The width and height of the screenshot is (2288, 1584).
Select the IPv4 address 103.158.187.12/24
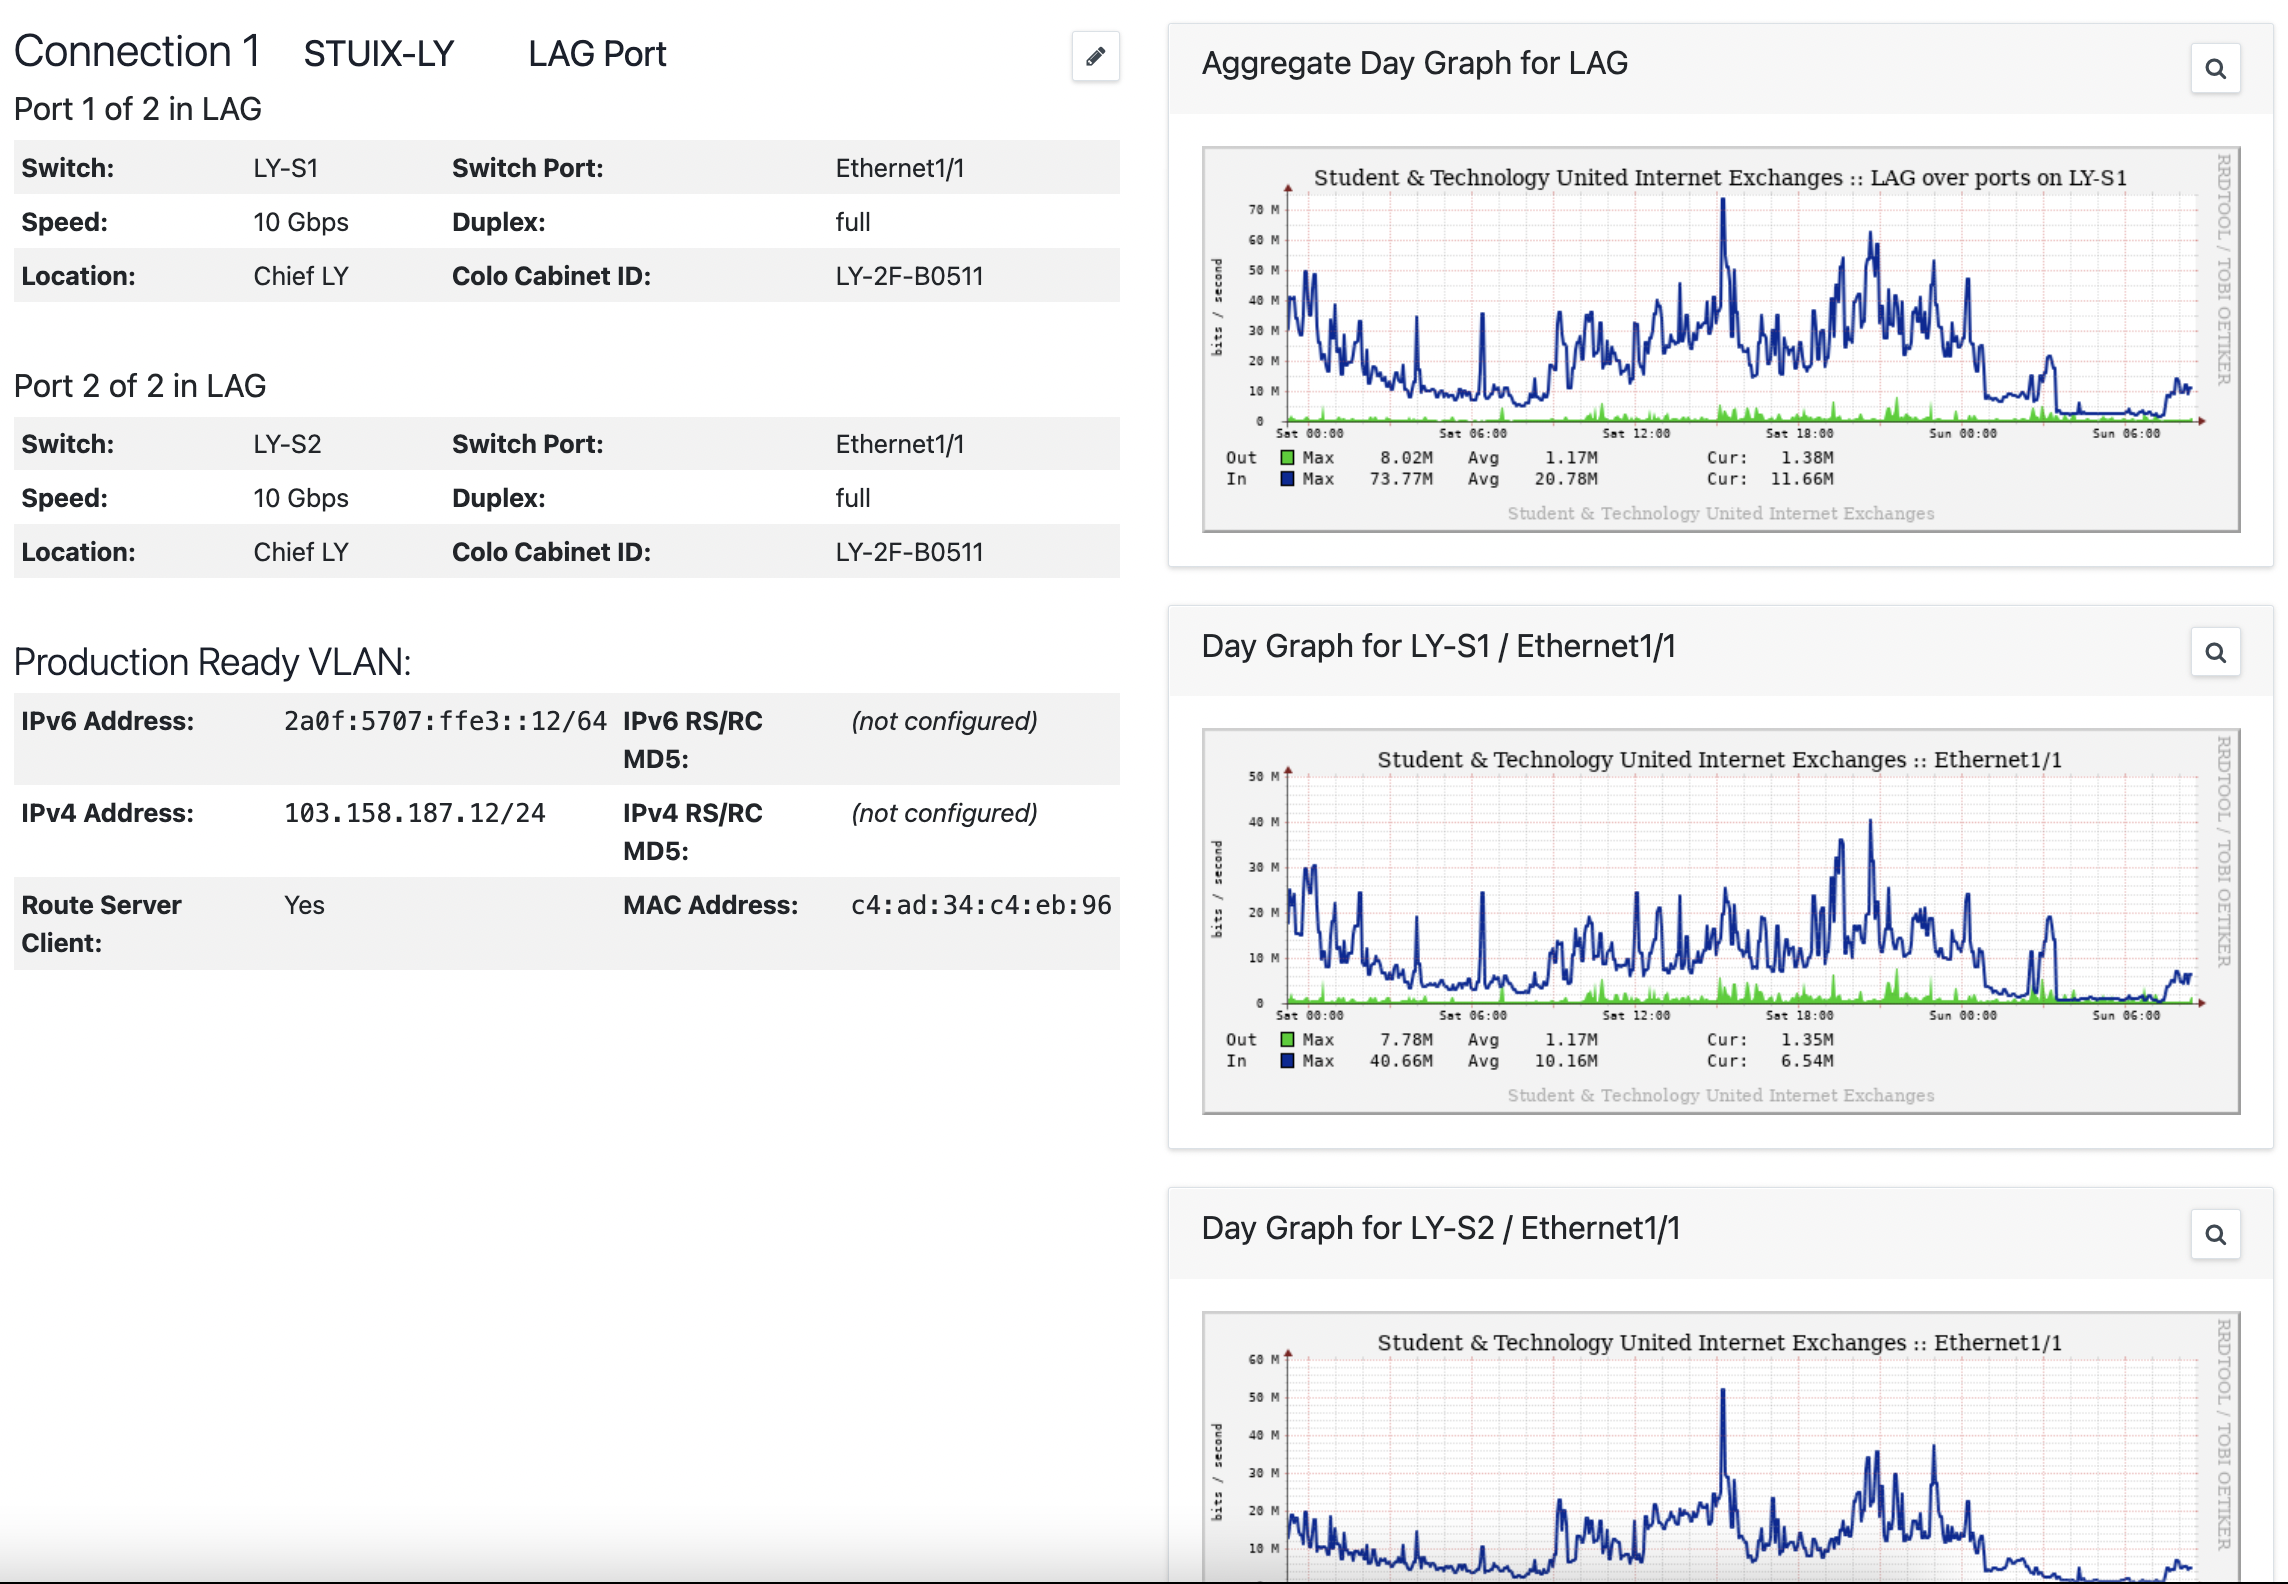(415, 813)
